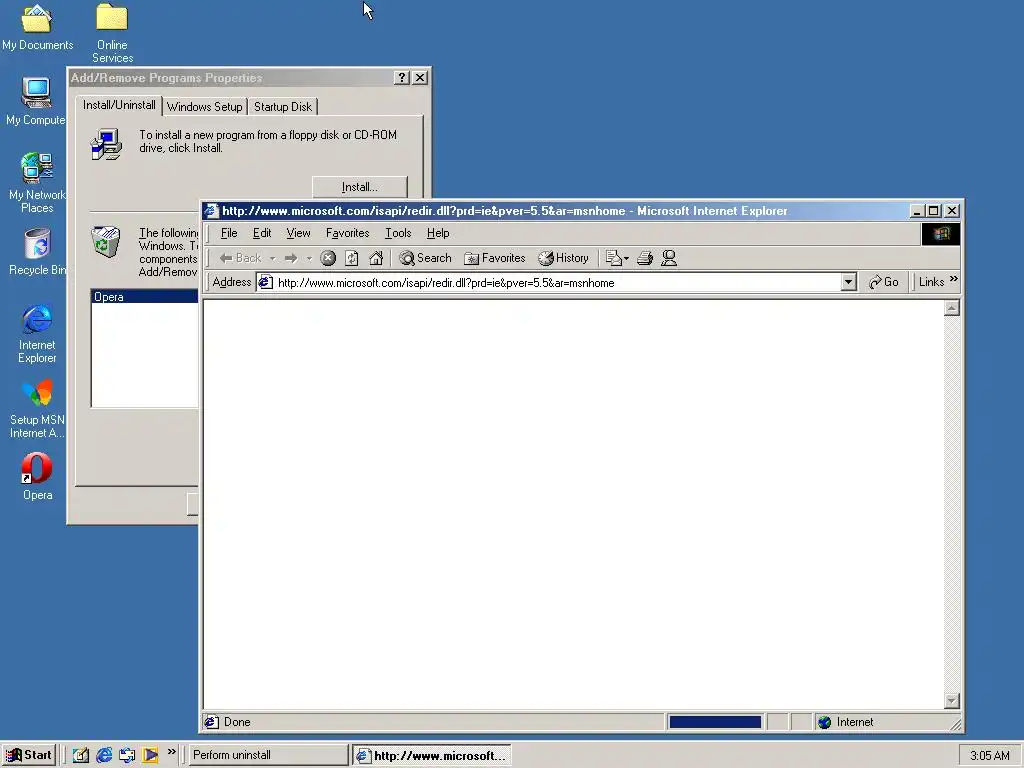Open the Search pane in Internet Explorer
Image resolution: width=1024 pixels, height=768 pixels.
tap(425, 258)
